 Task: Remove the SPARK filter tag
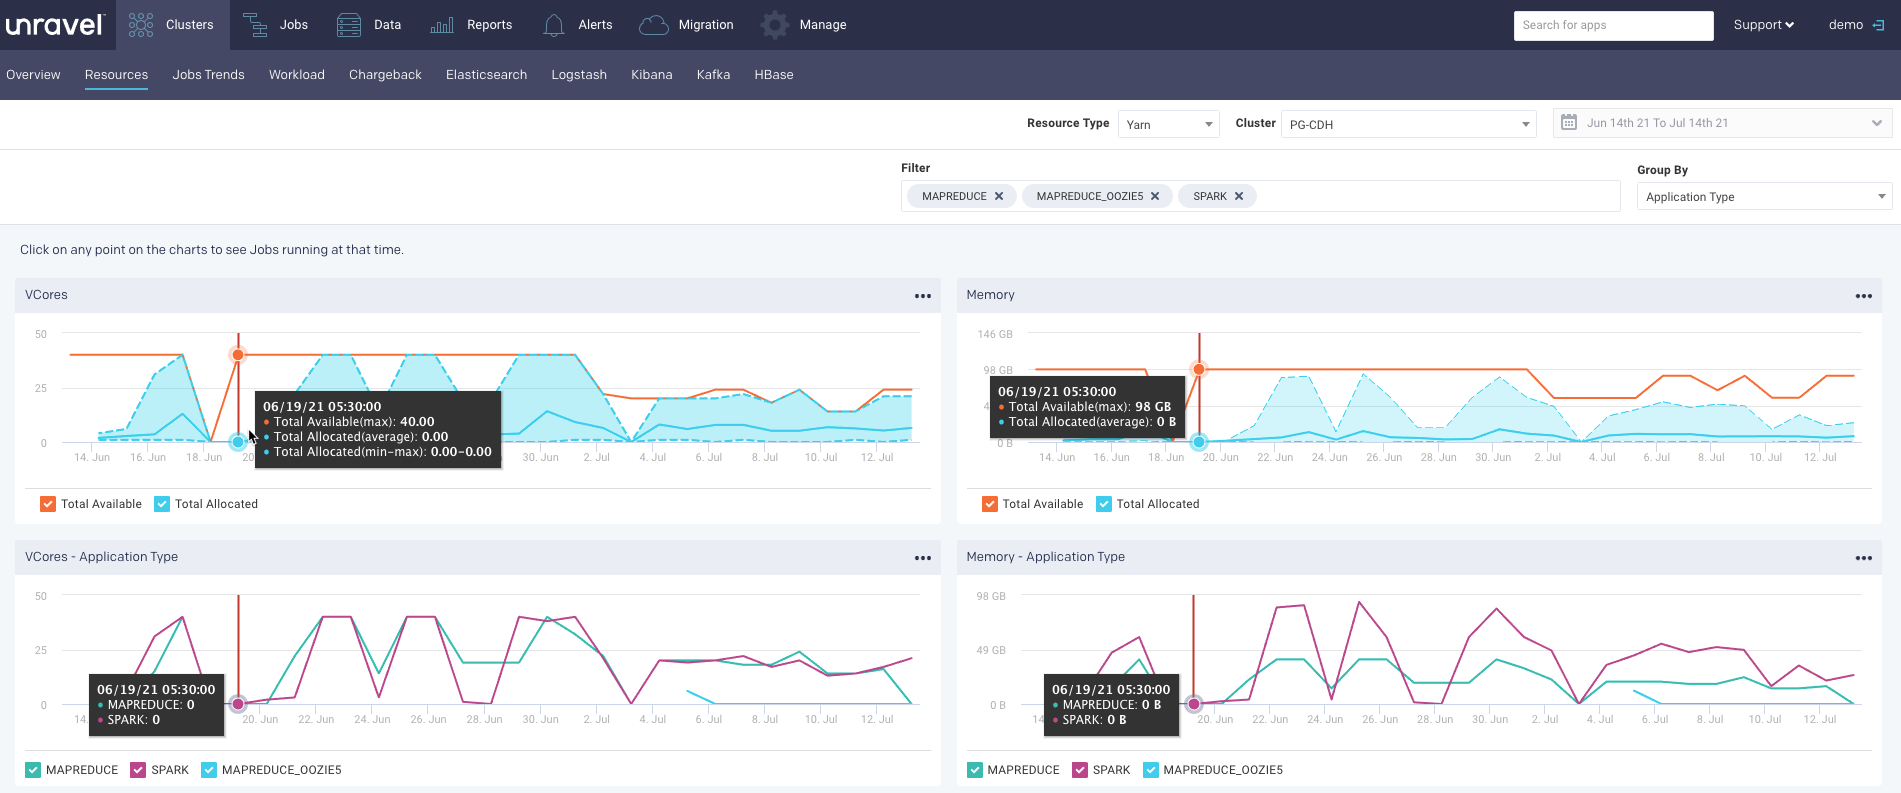pyautogui.click(x=1239, y=196)
